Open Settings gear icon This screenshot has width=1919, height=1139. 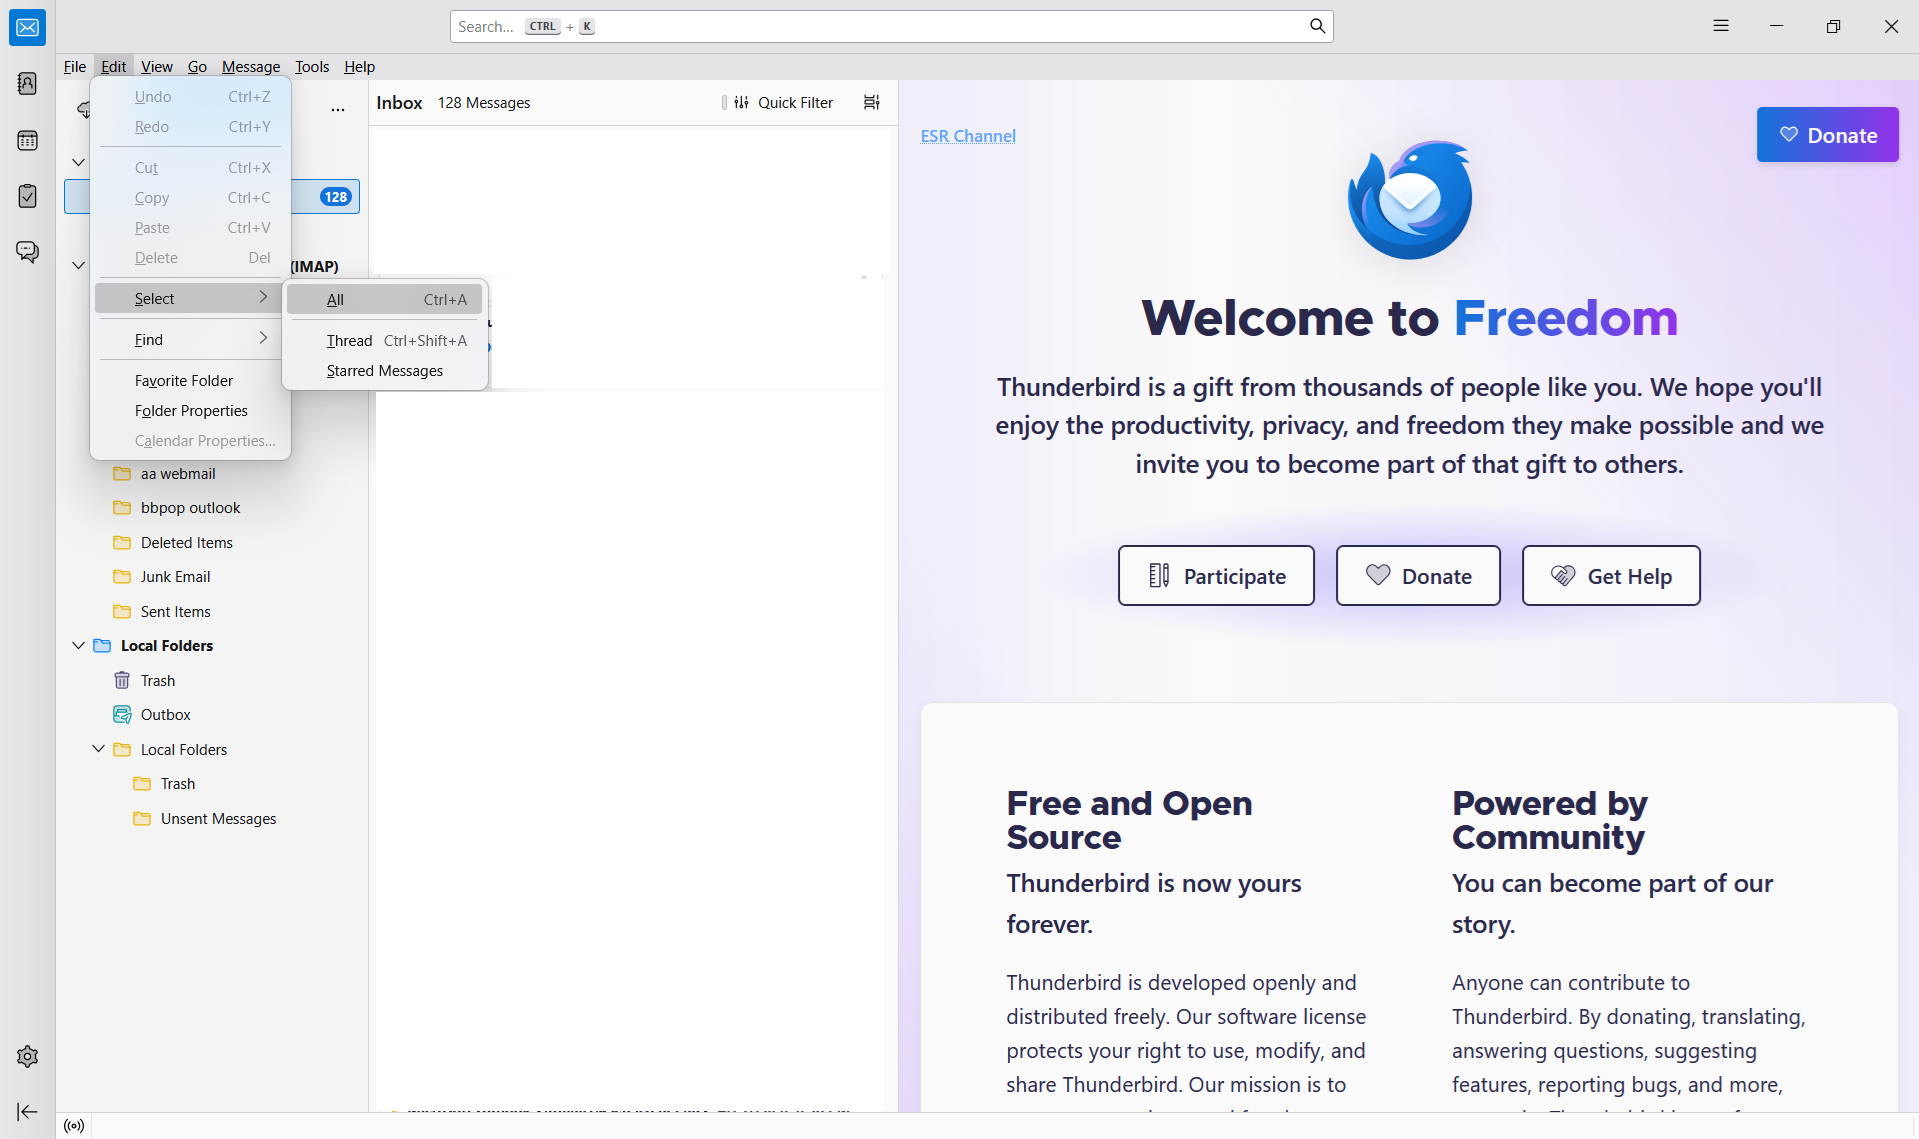pyautogui.click(x=27, y=1057)
